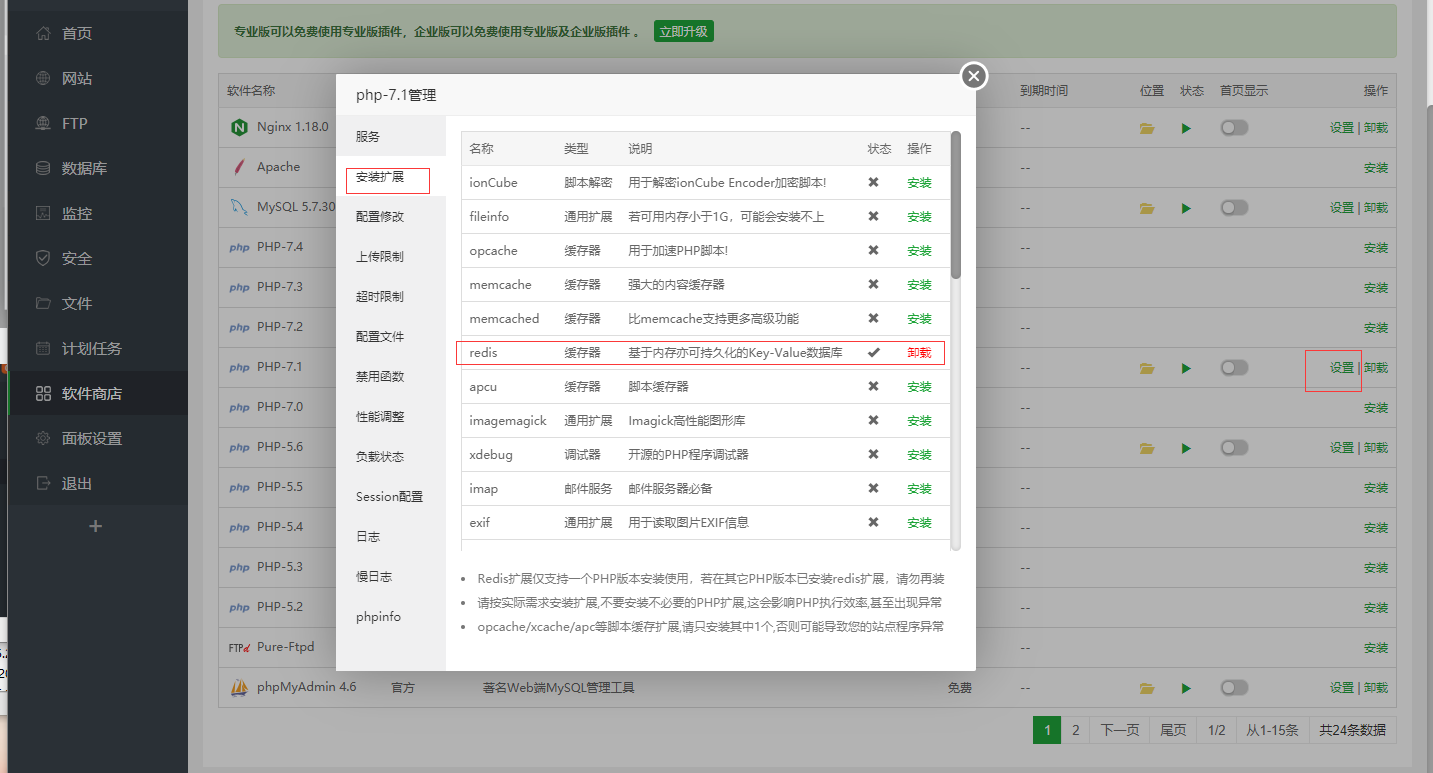Open the 监控 monitor sidebar icon
The image size is (1433, 773).
(x=43, y=214)
